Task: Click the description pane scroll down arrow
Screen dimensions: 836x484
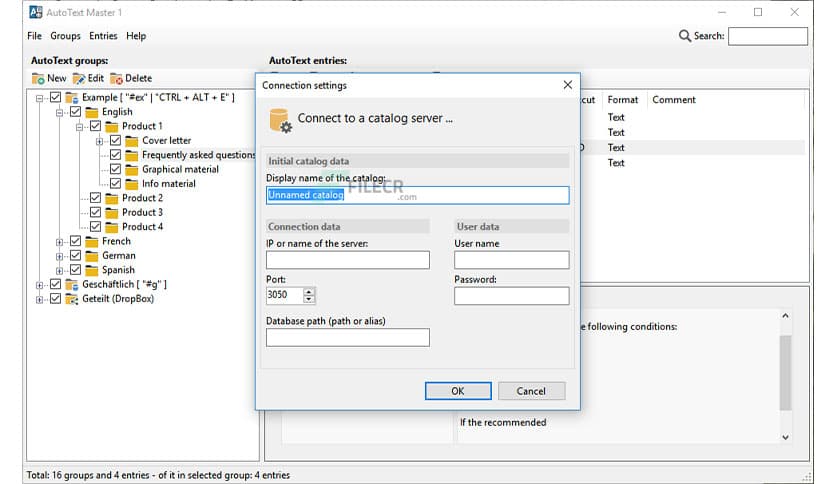Action: click(785, 437)
